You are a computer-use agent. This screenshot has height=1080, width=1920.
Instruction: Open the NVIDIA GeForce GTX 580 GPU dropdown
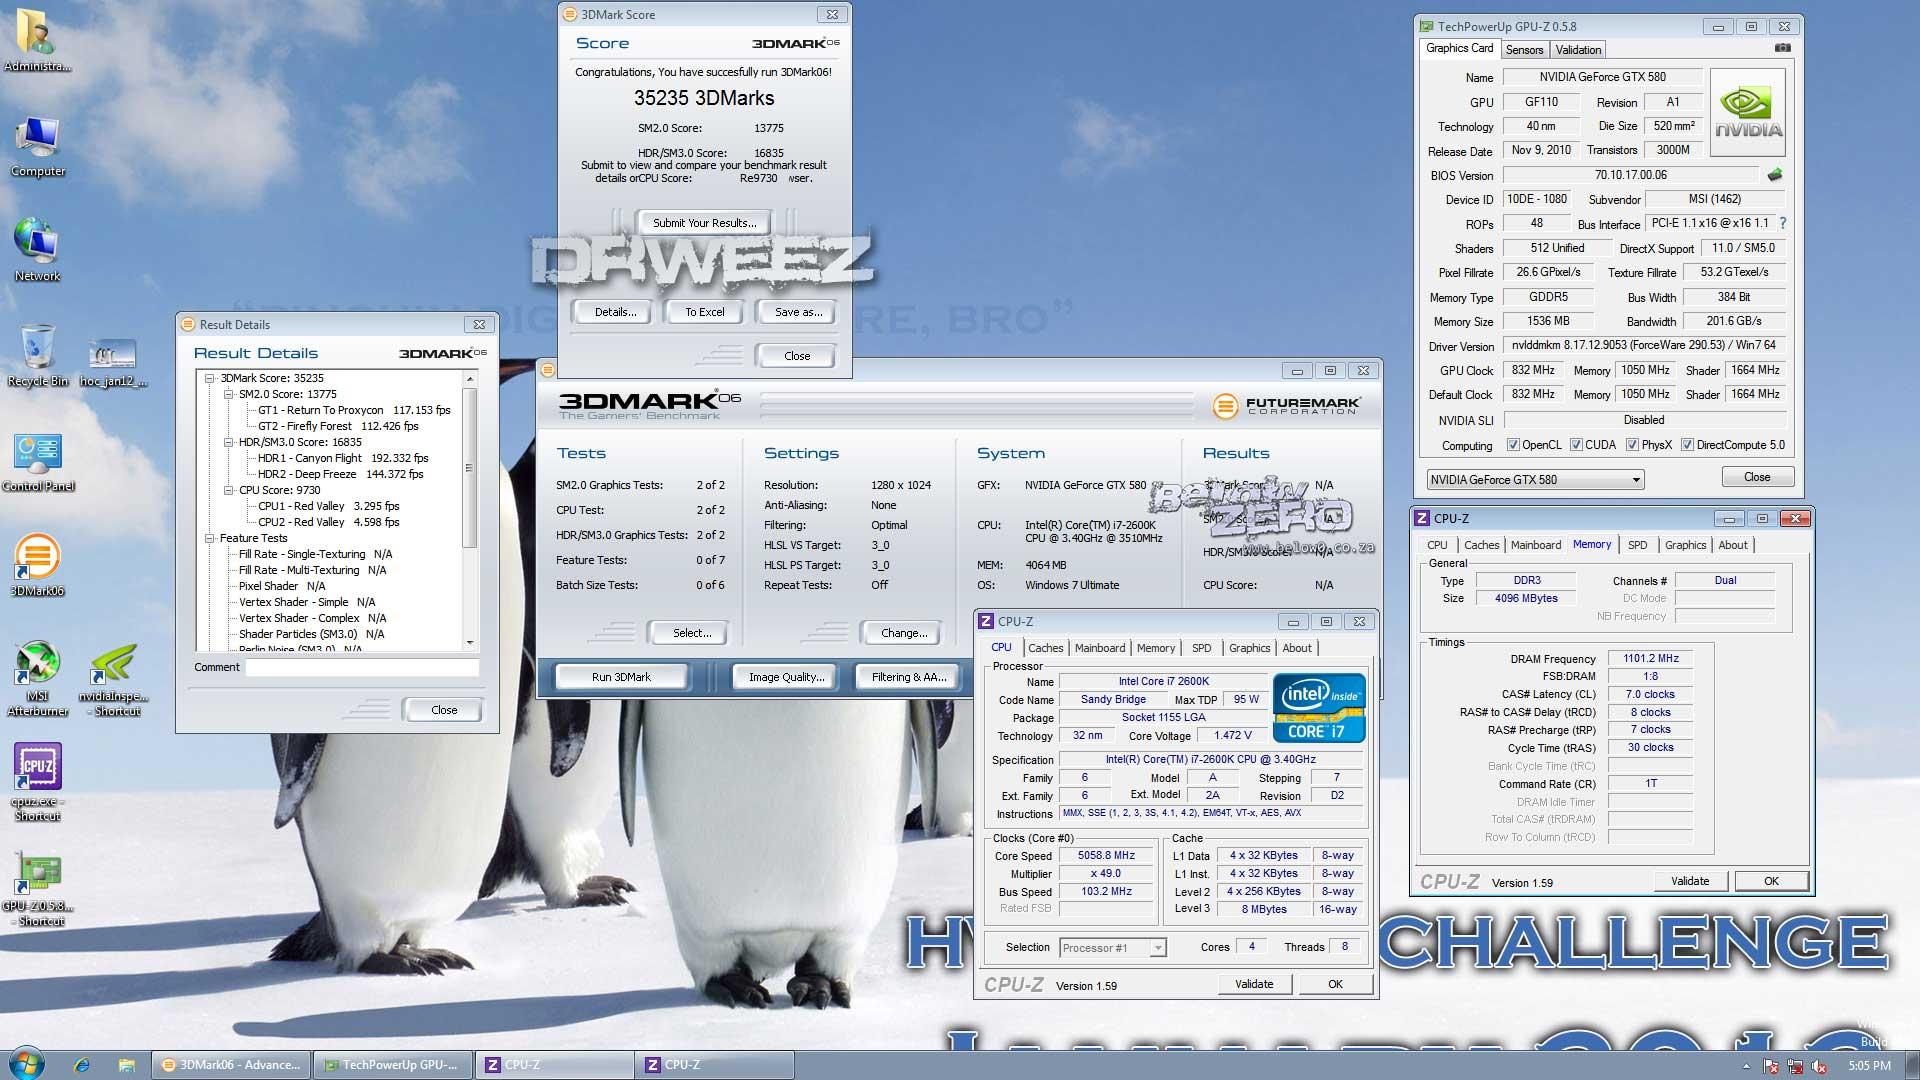tap(1535, 479)
